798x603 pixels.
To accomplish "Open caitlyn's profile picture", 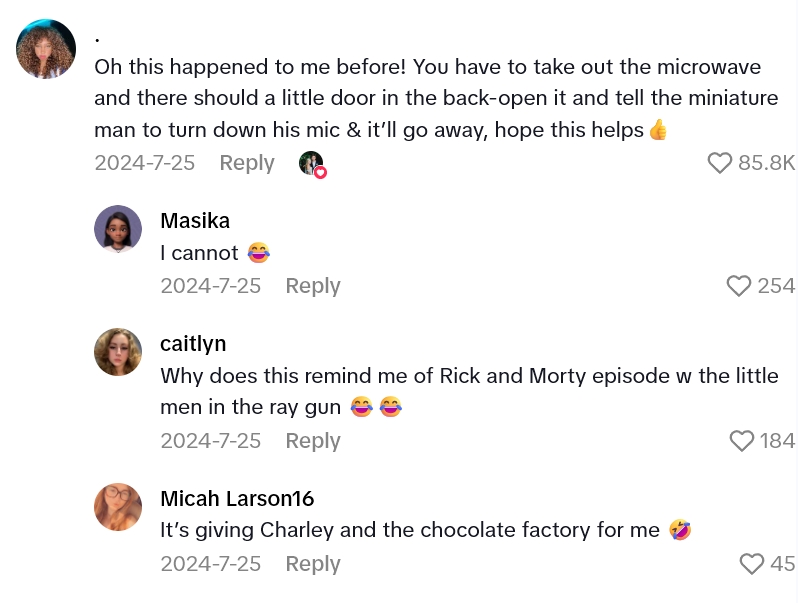I will [x=118, y=352].
